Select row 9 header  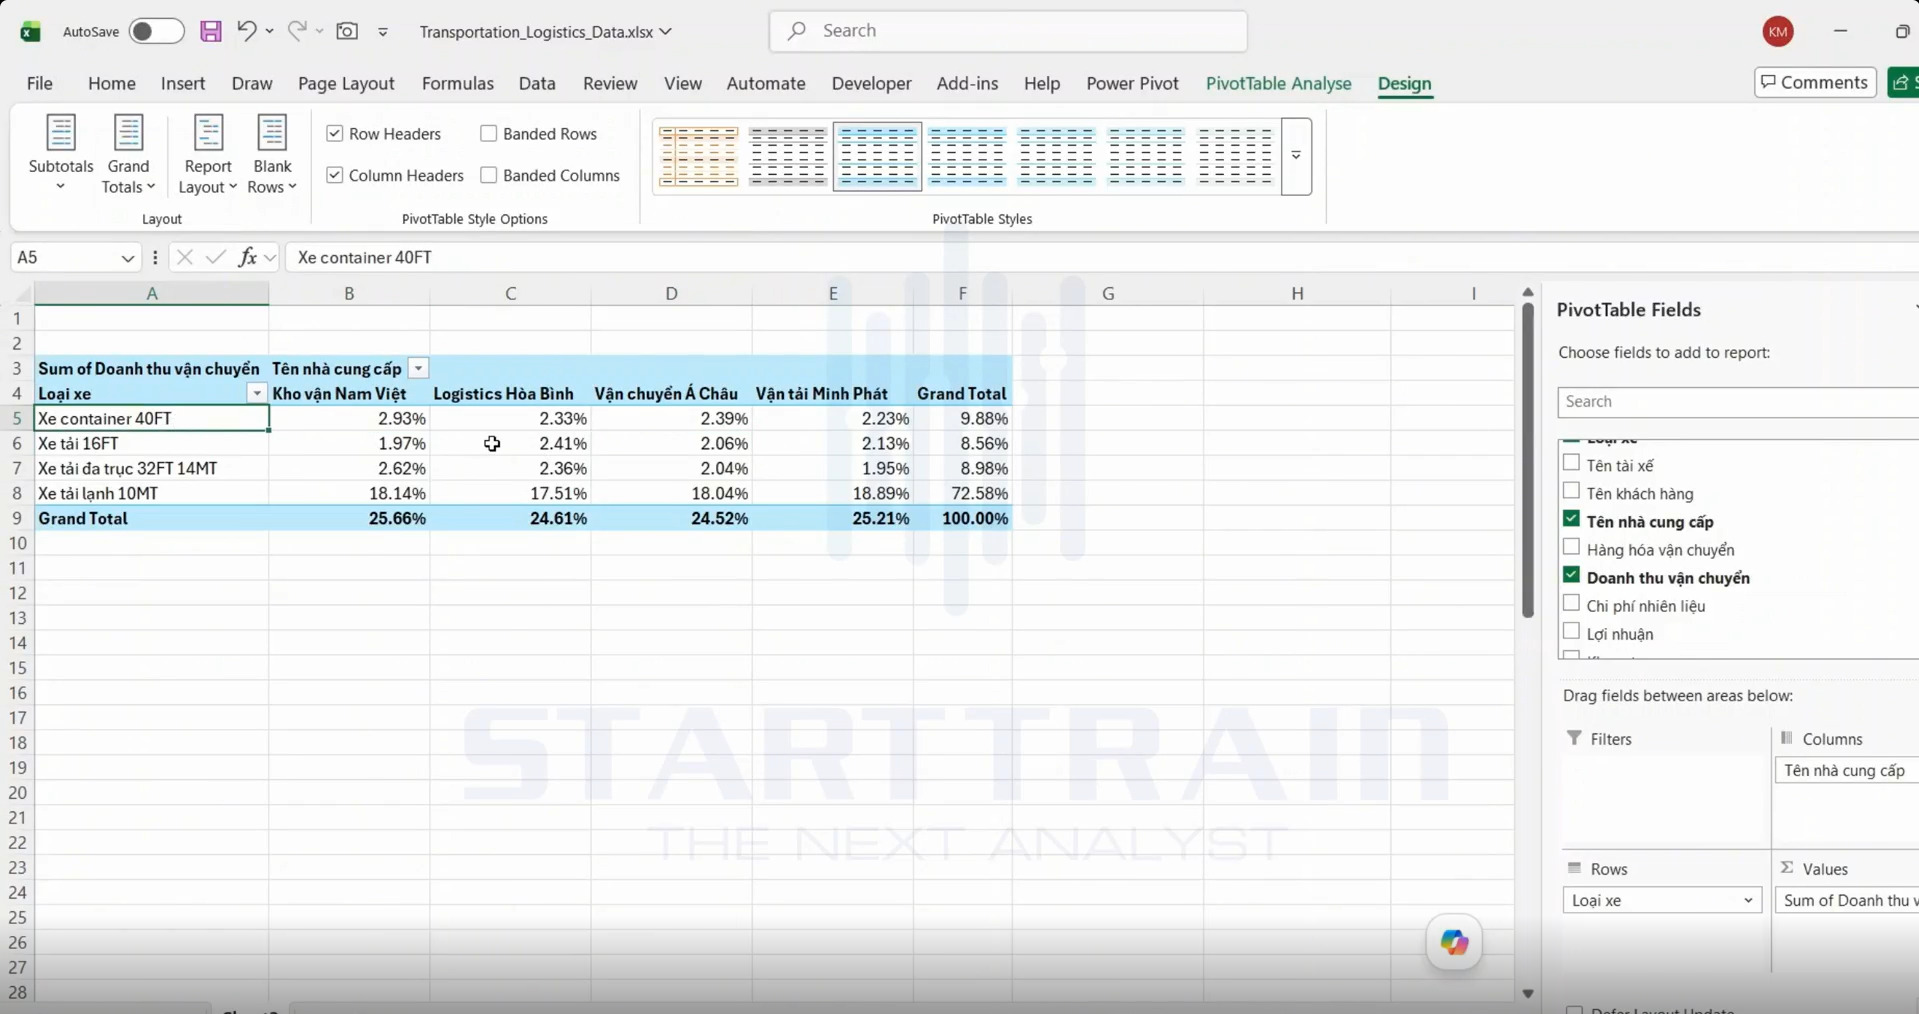click(17, 518)
